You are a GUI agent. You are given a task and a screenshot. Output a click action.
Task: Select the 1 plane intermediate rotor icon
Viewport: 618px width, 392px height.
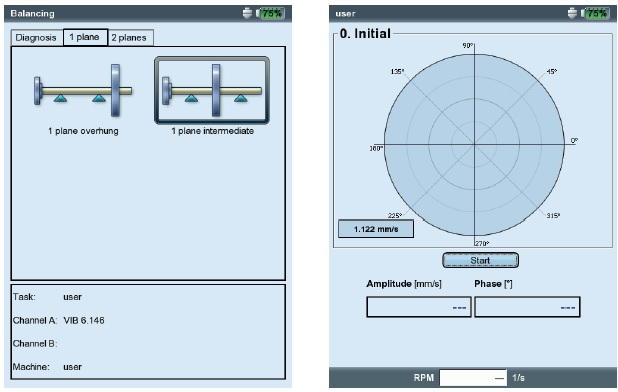(212, 90)
